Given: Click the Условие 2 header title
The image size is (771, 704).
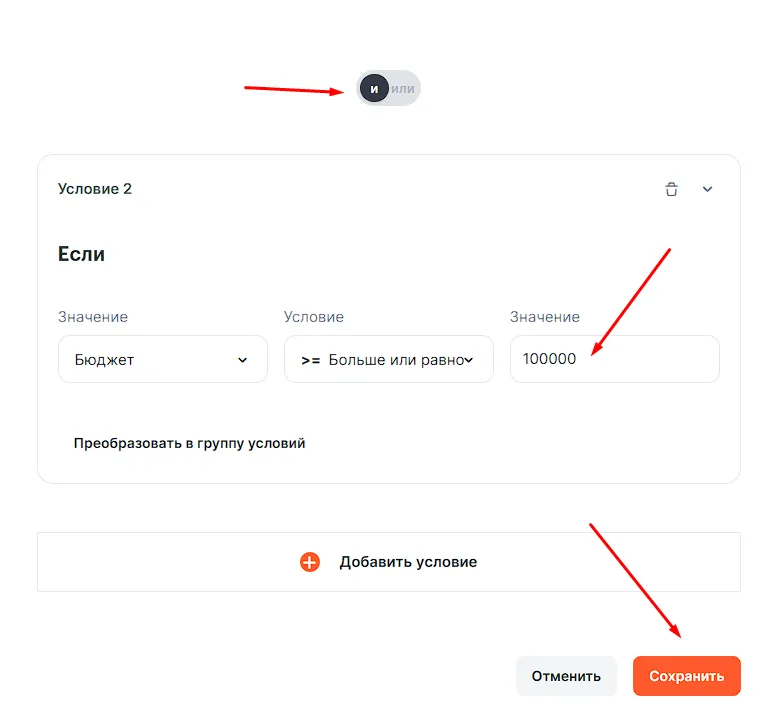Looking at the screenshot, I should pos(95,189).
